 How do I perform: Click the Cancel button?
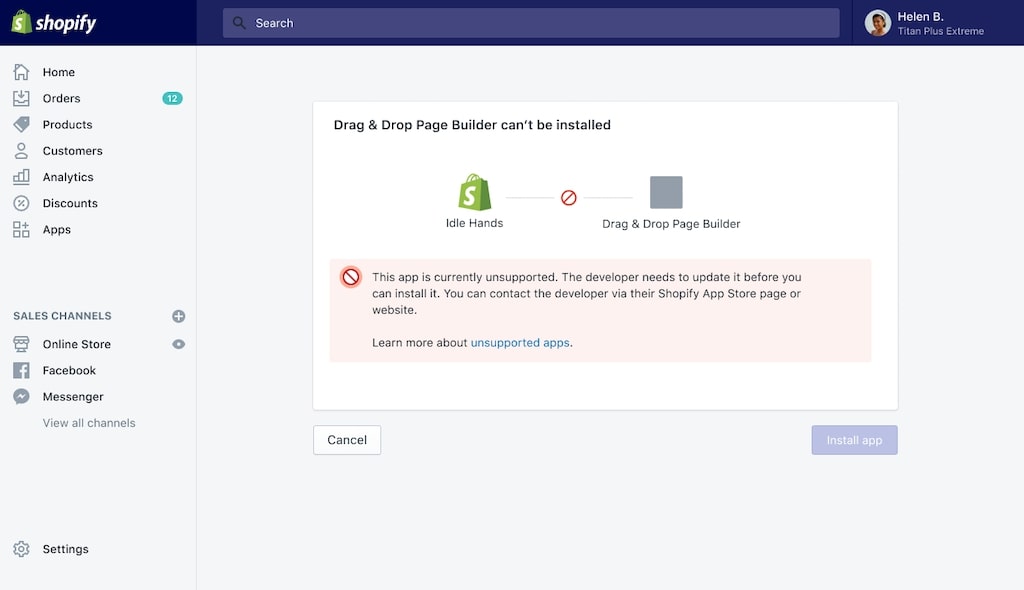(347, 440)
